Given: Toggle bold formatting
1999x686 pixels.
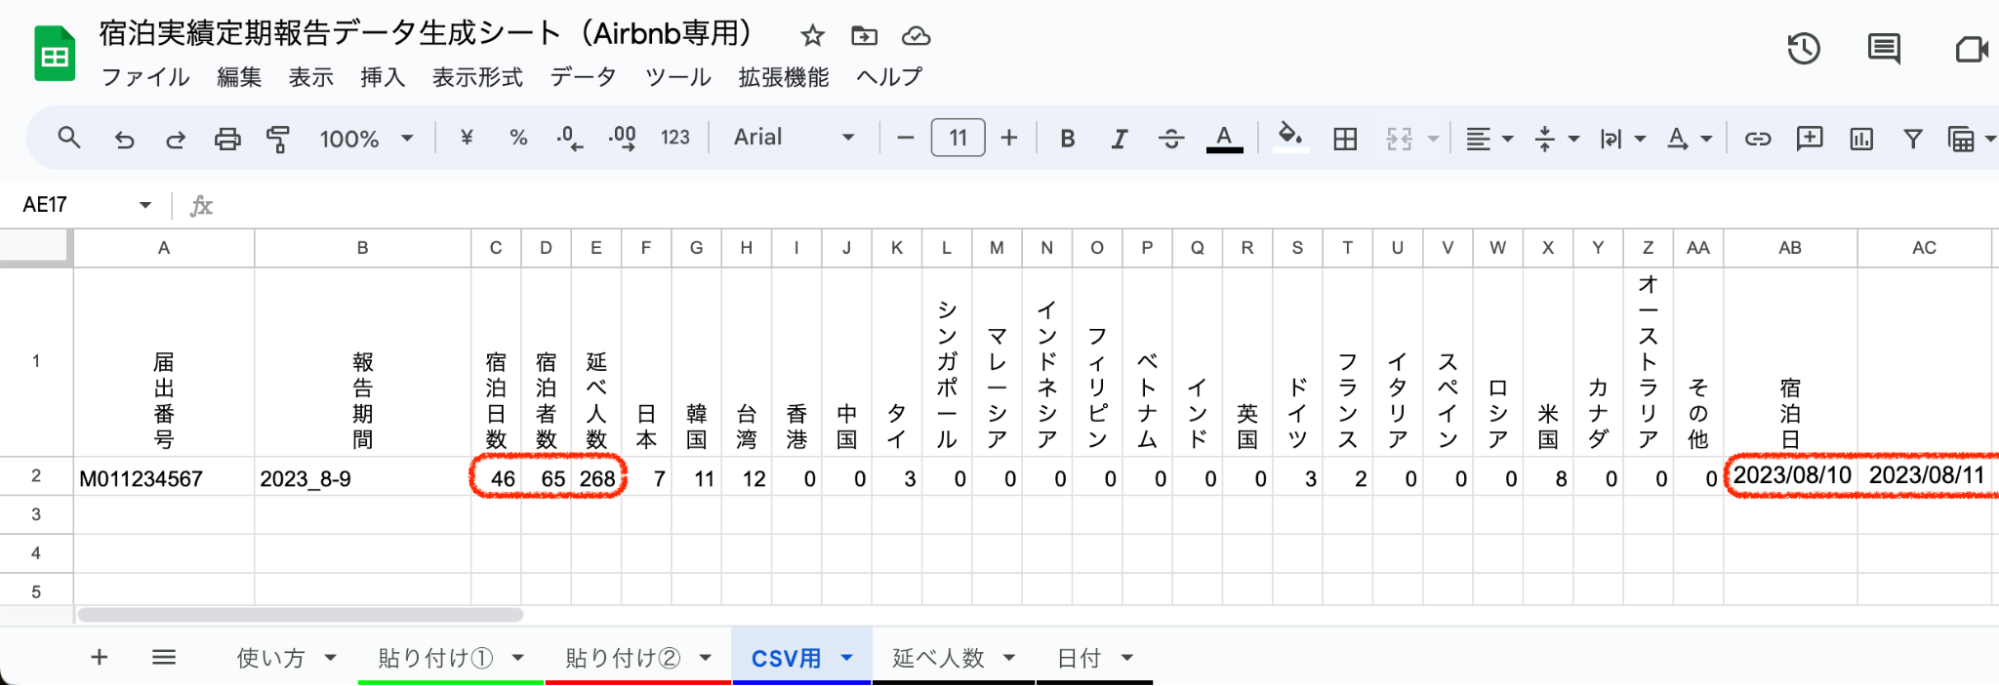Looking at the screenshot, I should 1067,138.
